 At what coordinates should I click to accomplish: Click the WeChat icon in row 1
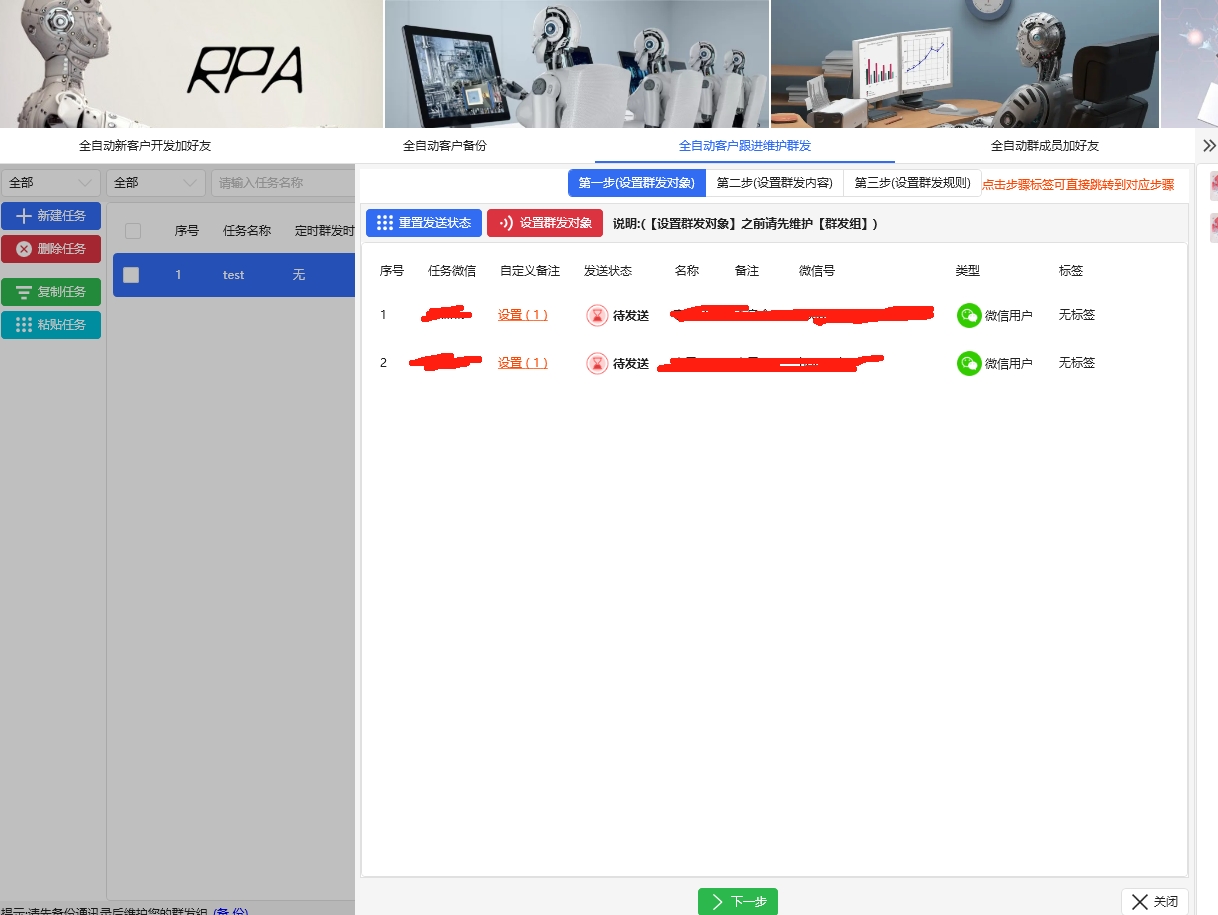968,315
